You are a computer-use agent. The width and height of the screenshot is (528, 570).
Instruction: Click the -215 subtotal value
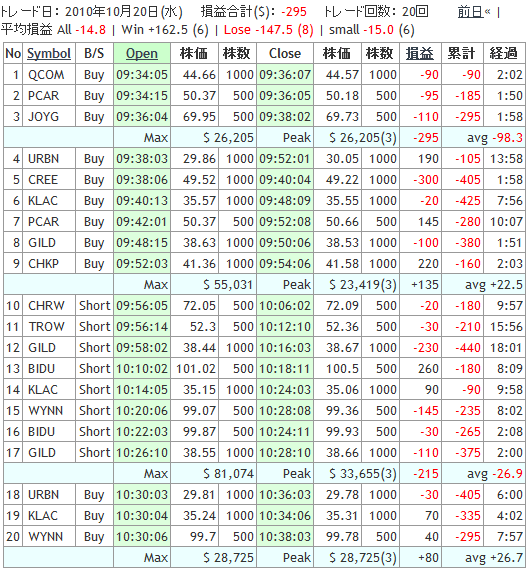click(x=426, y=474)
